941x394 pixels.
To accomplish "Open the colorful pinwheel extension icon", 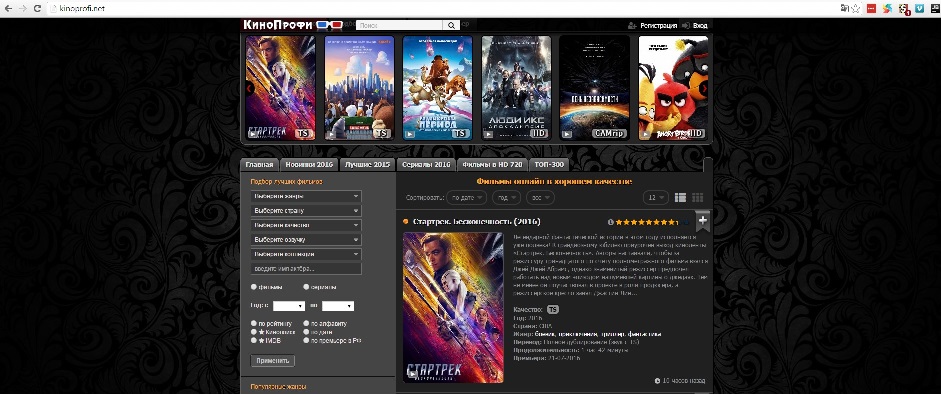I will 888,8.
